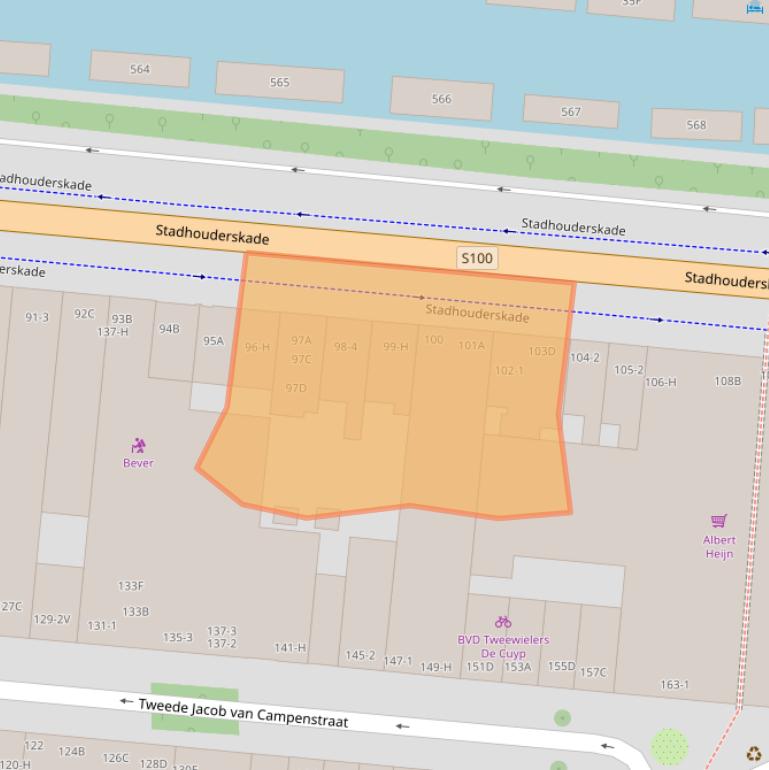Click the Albert Heijn text label
This screenshot has height=770, width=769.
[719, 547]
